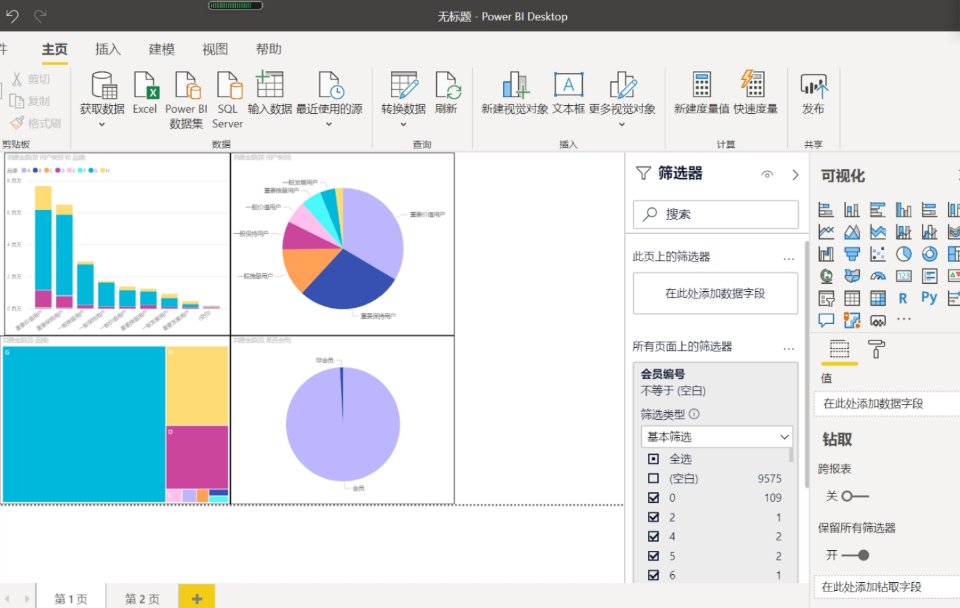Create a new visual via 新建视觉对象
The height and width of the screenshot is (608, 960).
[516, 85]
